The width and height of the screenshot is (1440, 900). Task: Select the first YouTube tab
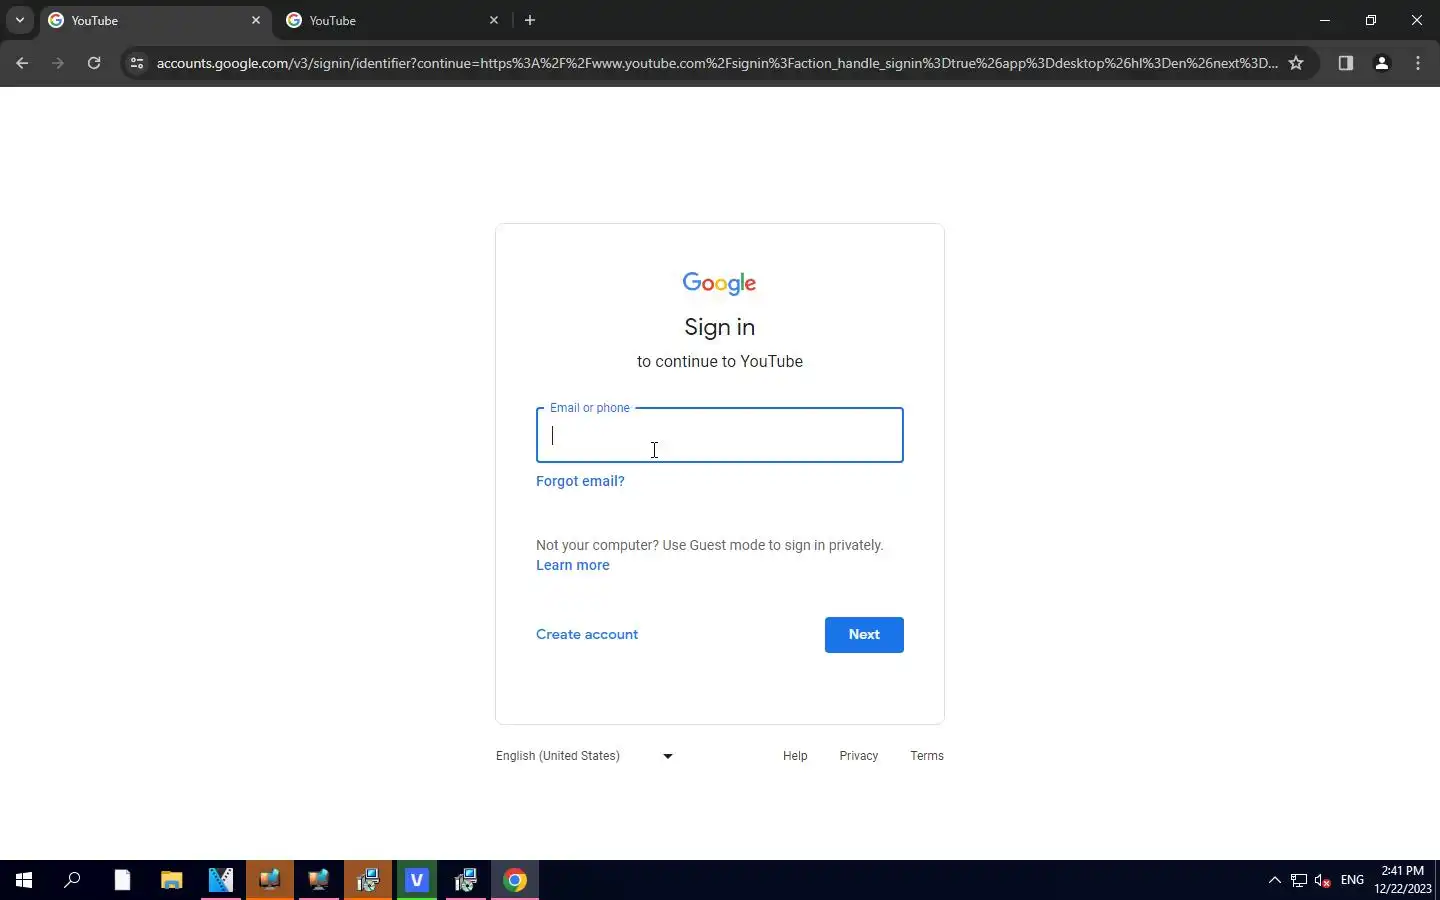(154, 20)
